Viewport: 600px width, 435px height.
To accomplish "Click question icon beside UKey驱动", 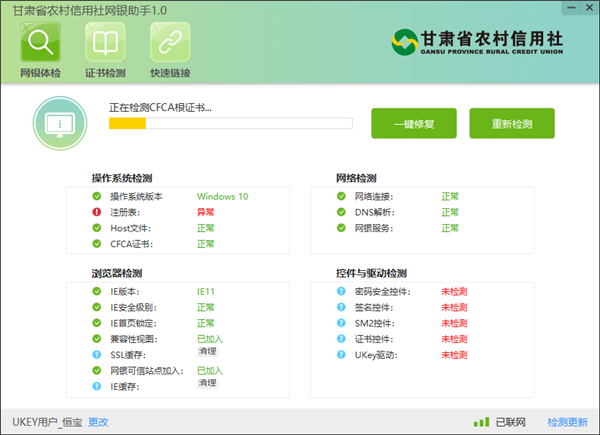I will [x=341, y=355].
